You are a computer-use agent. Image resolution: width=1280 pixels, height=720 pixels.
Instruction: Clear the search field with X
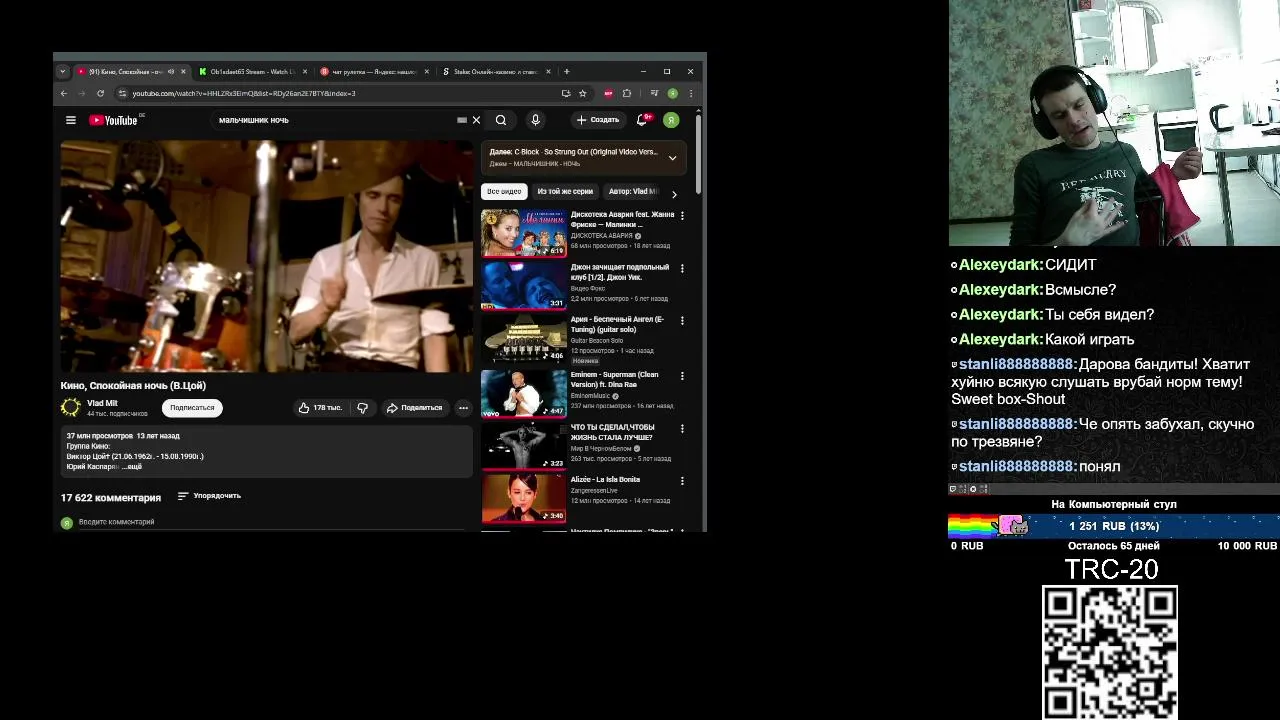476,120
